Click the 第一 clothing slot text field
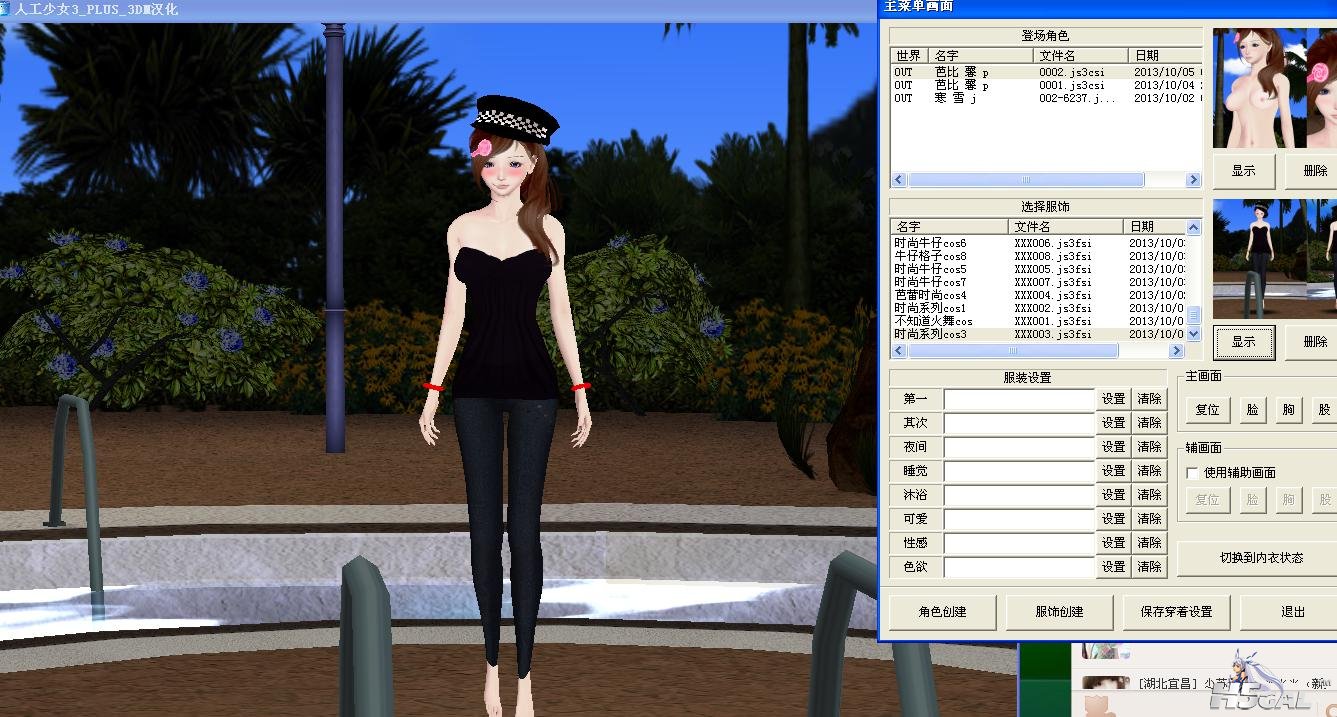This screenshot has height=717, width=1337. (x=1018, y=399)
